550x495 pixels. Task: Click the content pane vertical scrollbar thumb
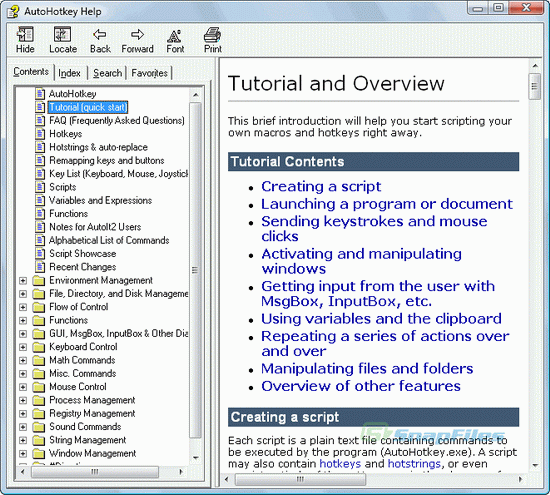point(534,86)
